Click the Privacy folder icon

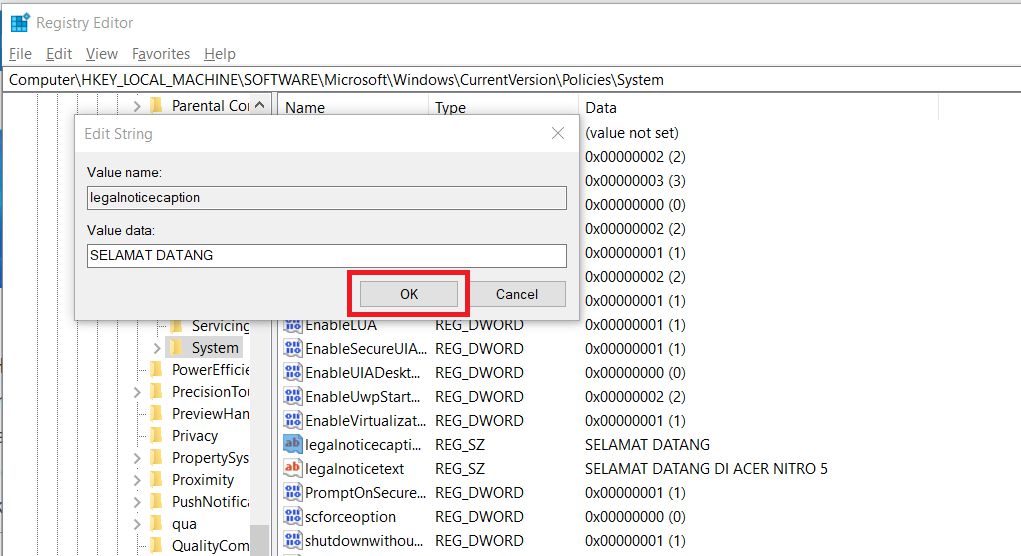click(x=156, y=435)
